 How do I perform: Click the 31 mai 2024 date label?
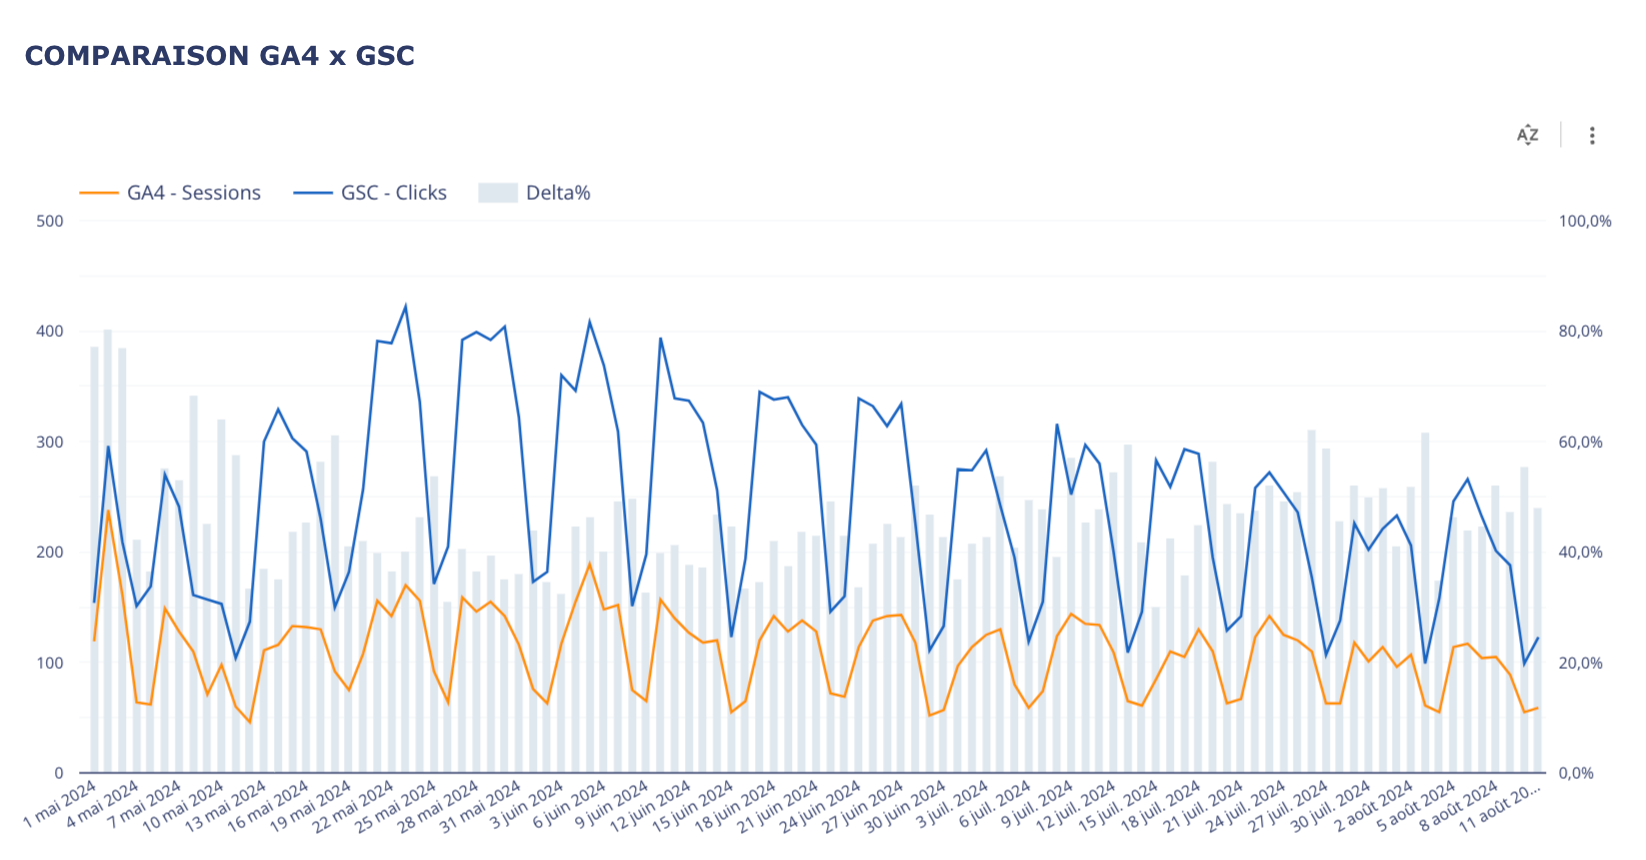481,806
